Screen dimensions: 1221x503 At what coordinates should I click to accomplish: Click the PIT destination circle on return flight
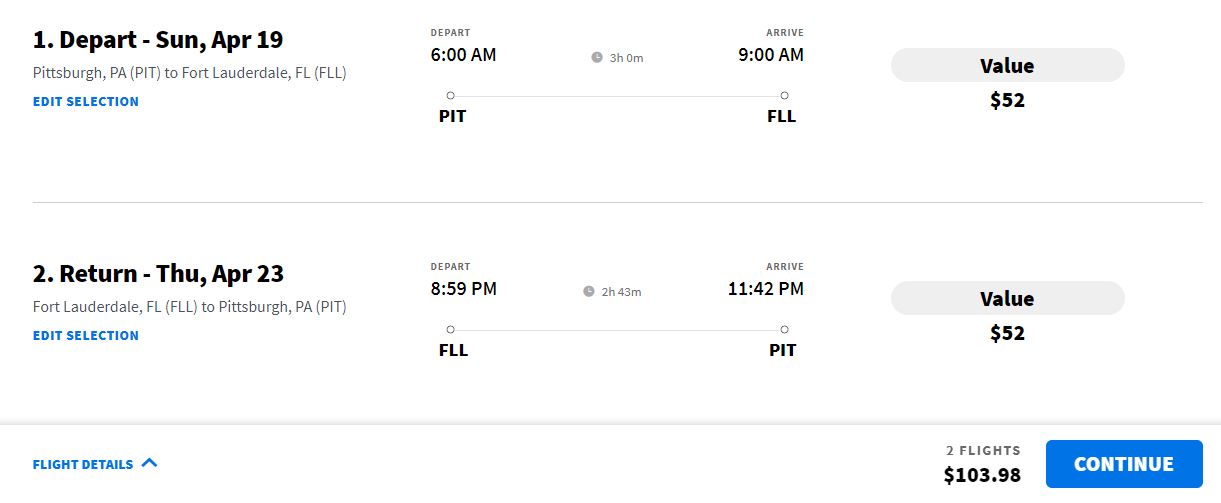[784, 329]
